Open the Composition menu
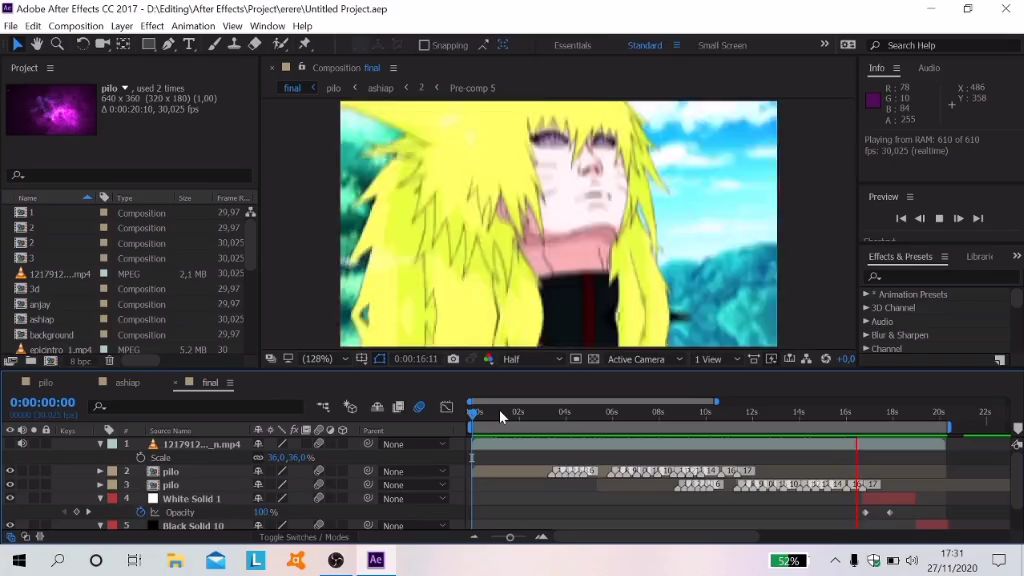The height and width of the screenshot is (576, 1024). [76, 26]
